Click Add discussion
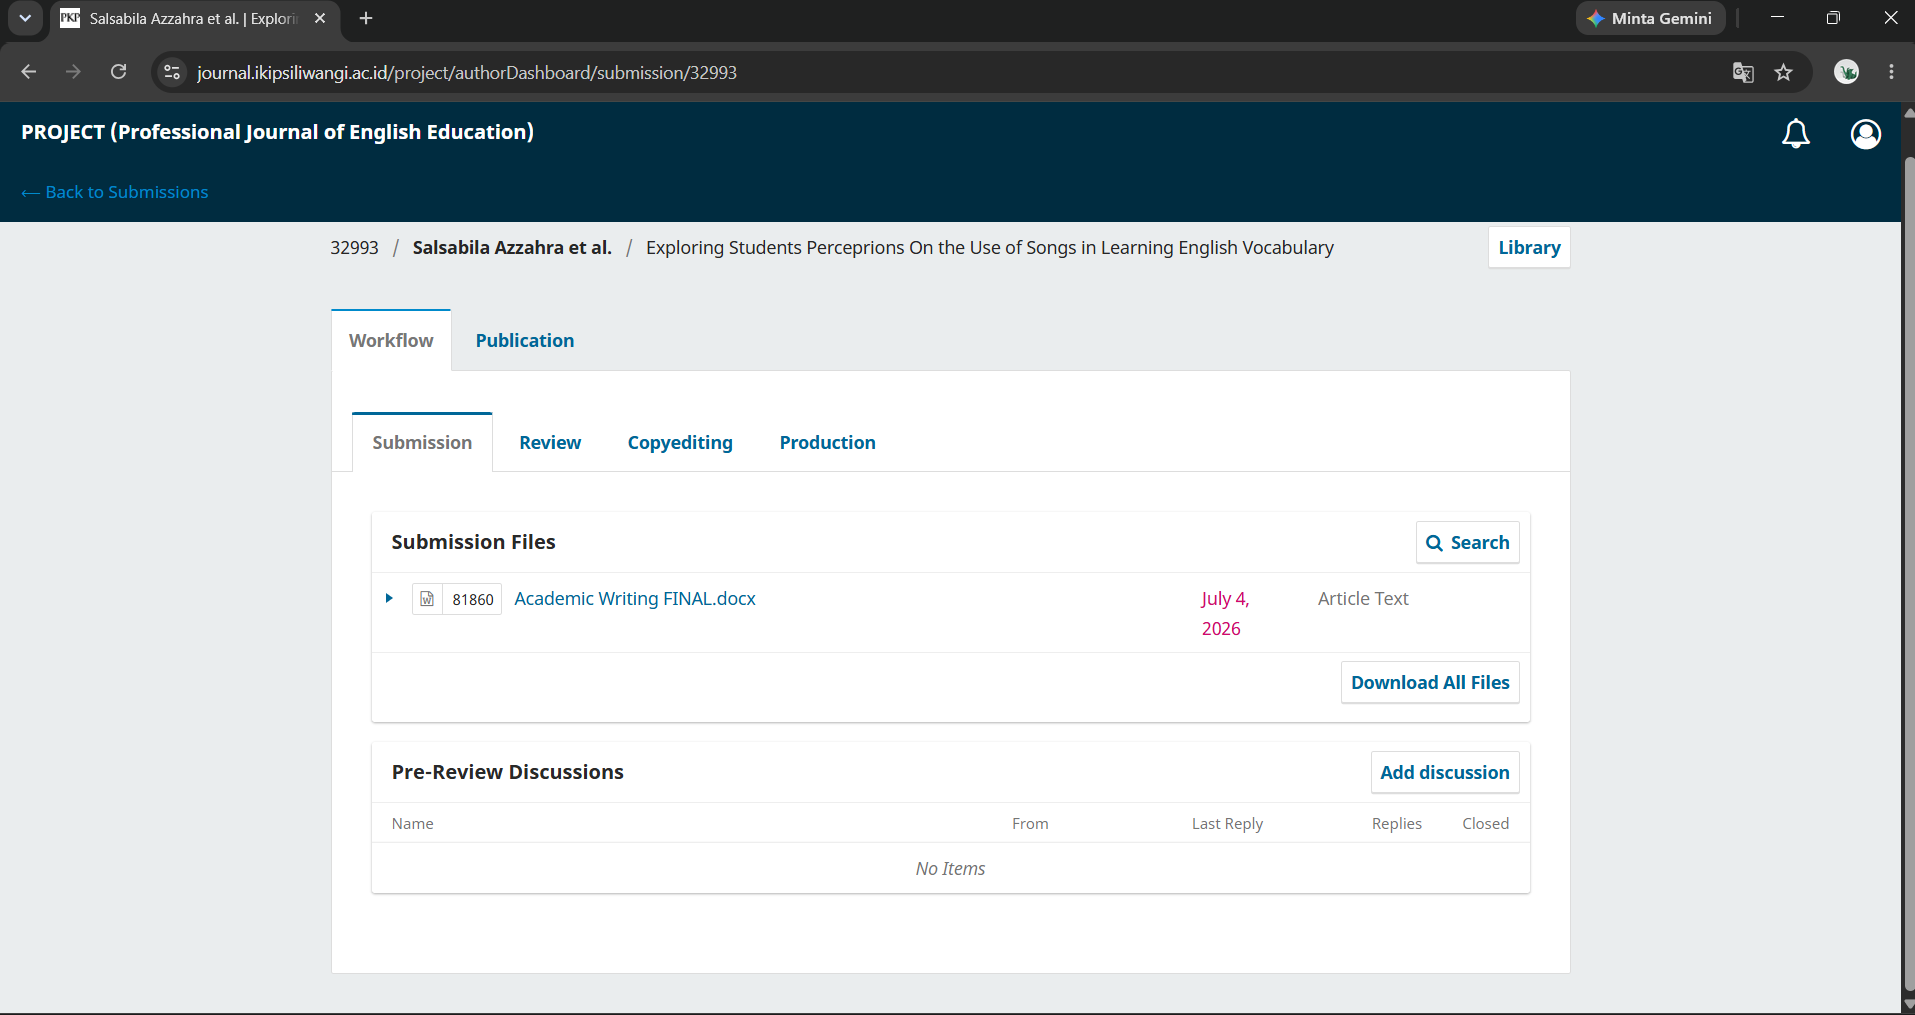This screenshot has width=1915, height=1015. point(1445,772)
